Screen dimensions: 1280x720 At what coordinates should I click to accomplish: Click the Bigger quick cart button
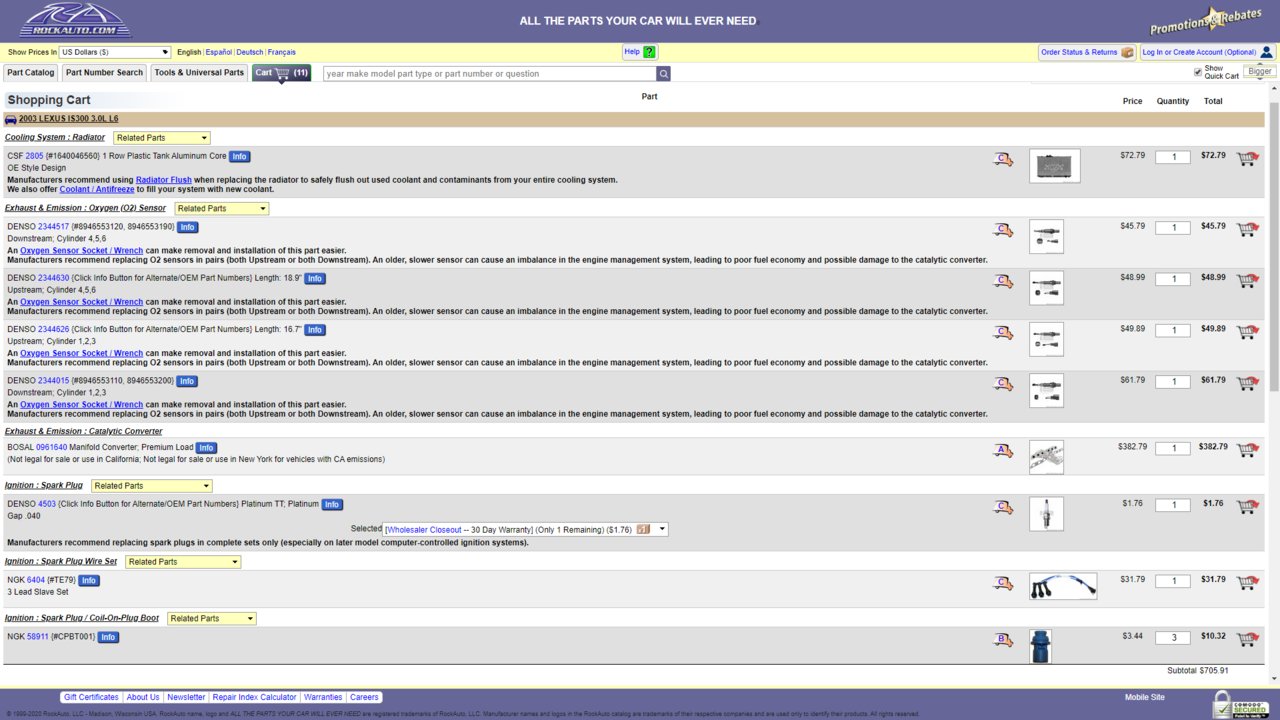pos(1260,72)
